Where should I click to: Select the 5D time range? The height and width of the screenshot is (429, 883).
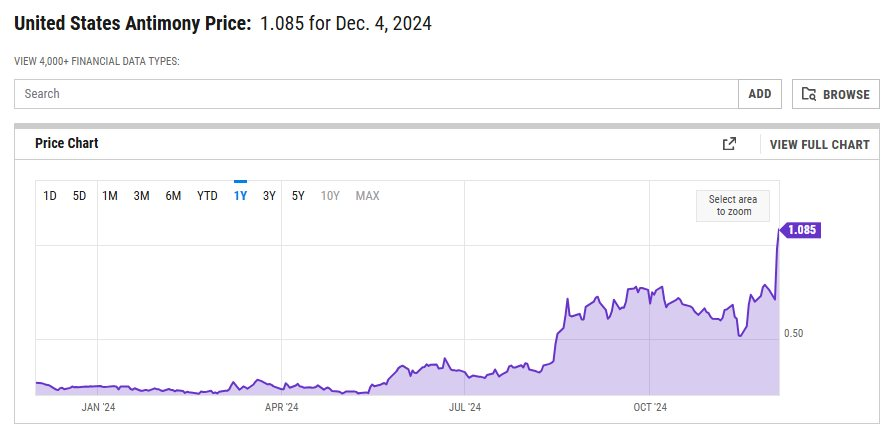(80, 196)
